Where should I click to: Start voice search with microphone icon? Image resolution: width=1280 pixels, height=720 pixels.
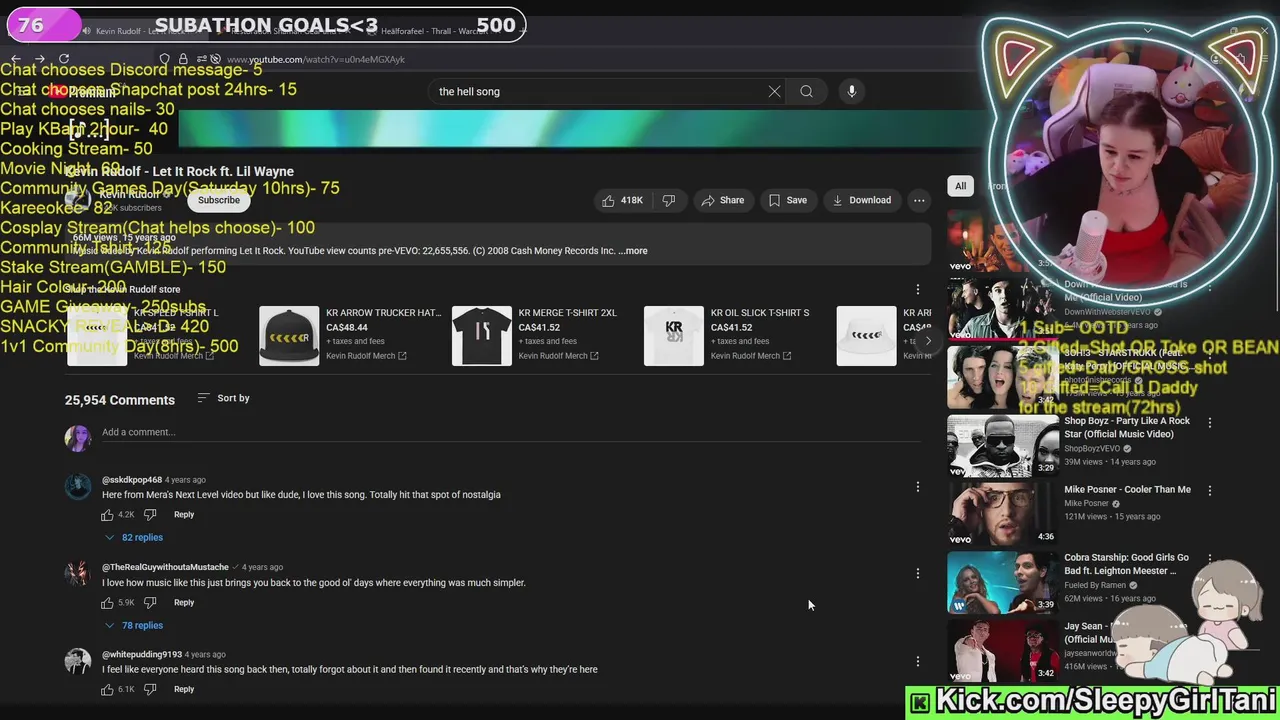[852, 91]
